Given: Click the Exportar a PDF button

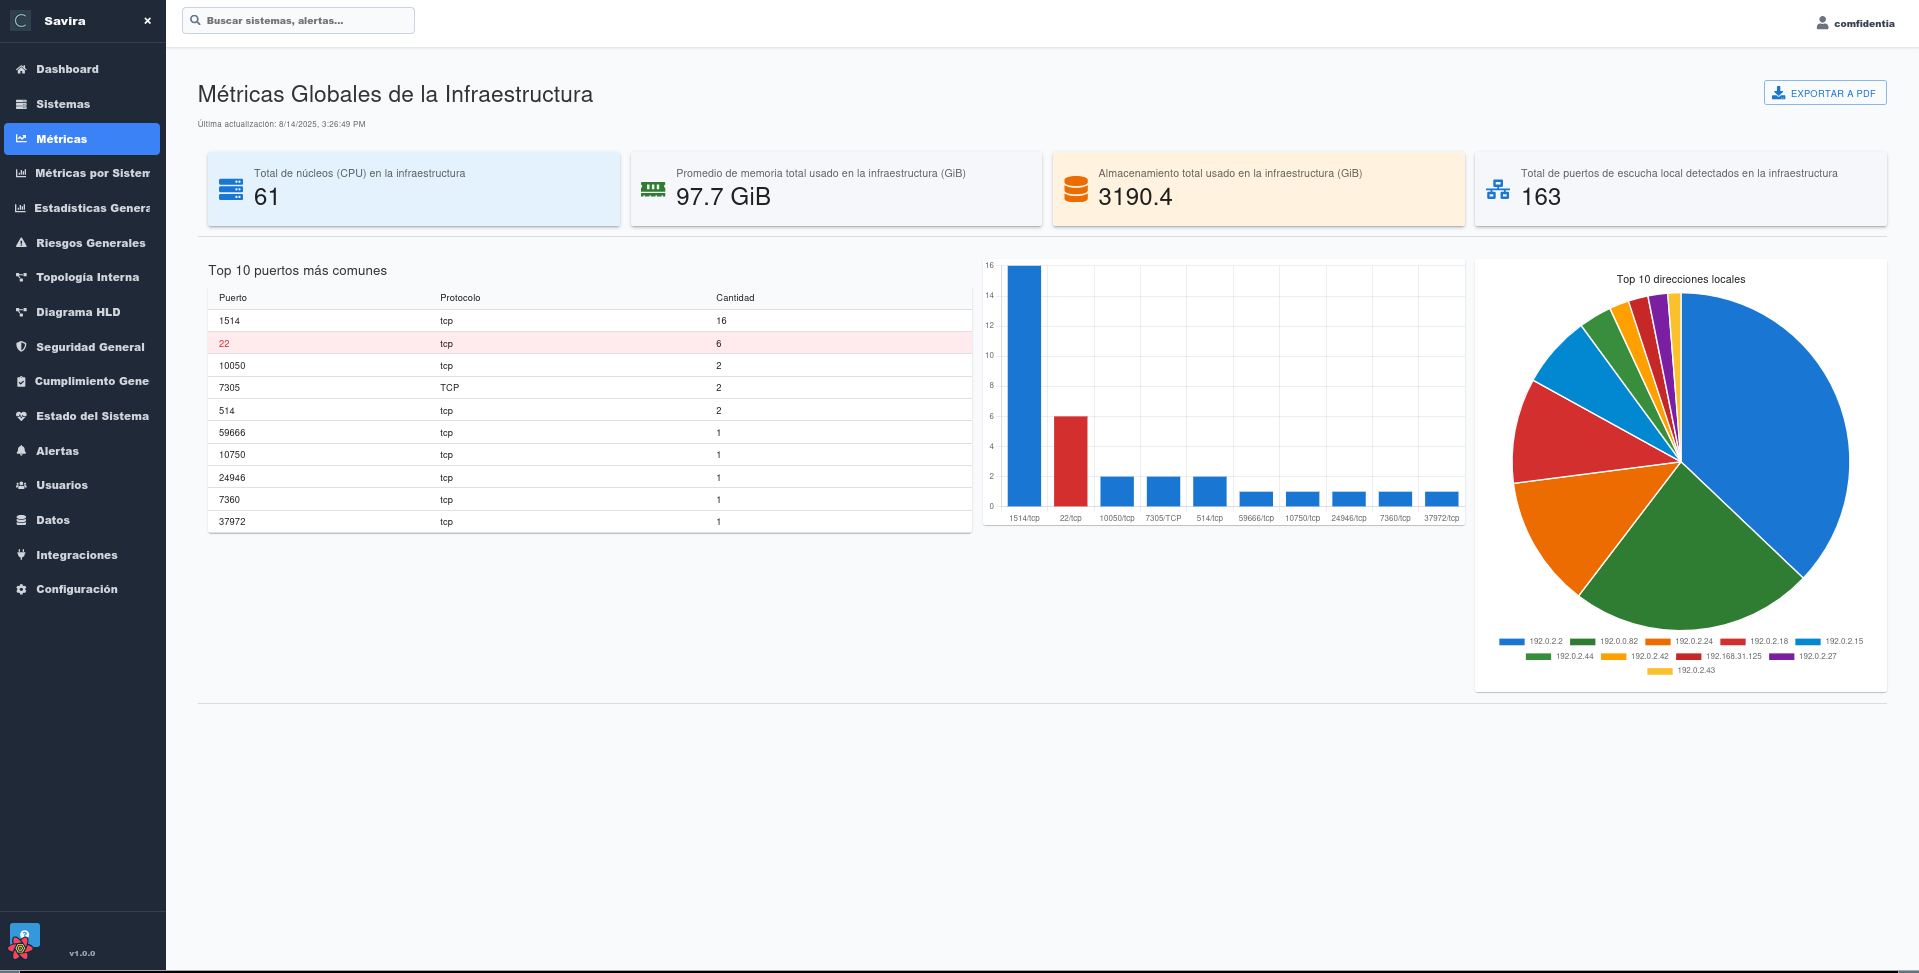Looking at the screenshot, I should (1824, 92).
